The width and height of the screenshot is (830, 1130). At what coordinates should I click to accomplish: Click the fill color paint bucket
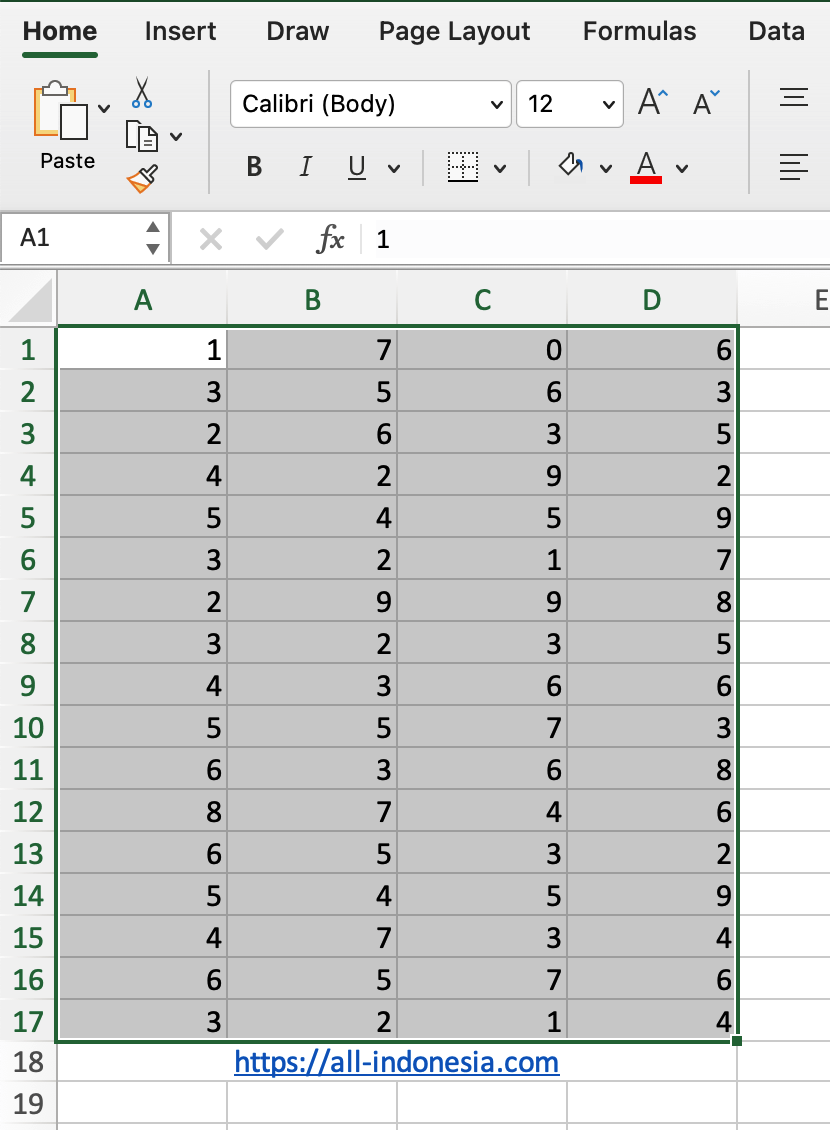coord(571,165)
